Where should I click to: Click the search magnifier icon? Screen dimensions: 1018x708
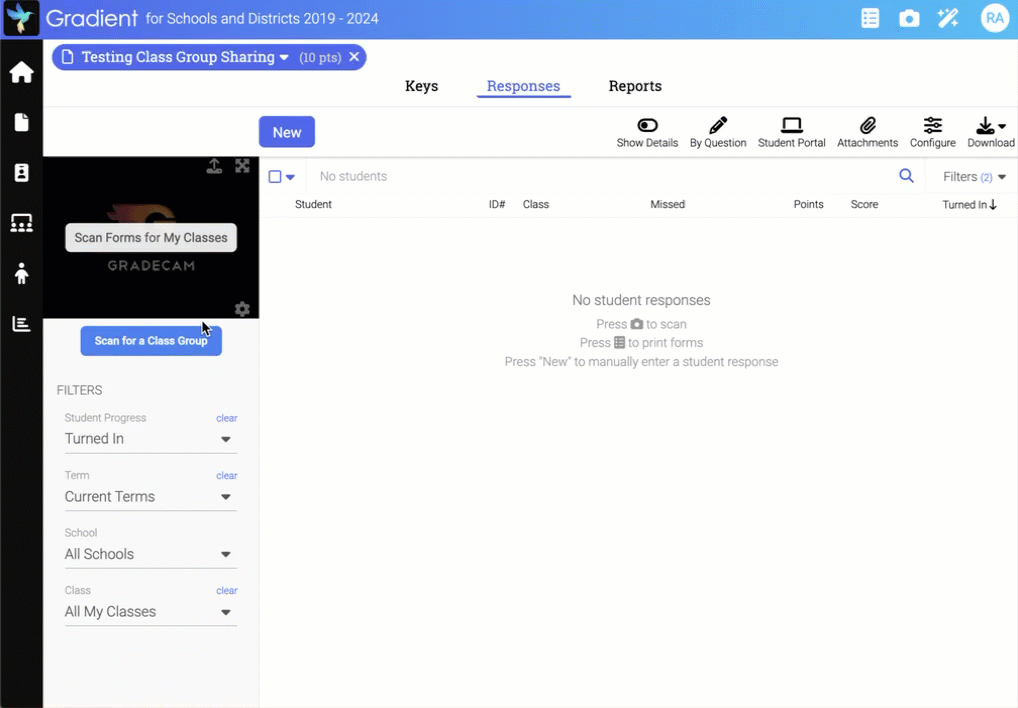point(906,176)
